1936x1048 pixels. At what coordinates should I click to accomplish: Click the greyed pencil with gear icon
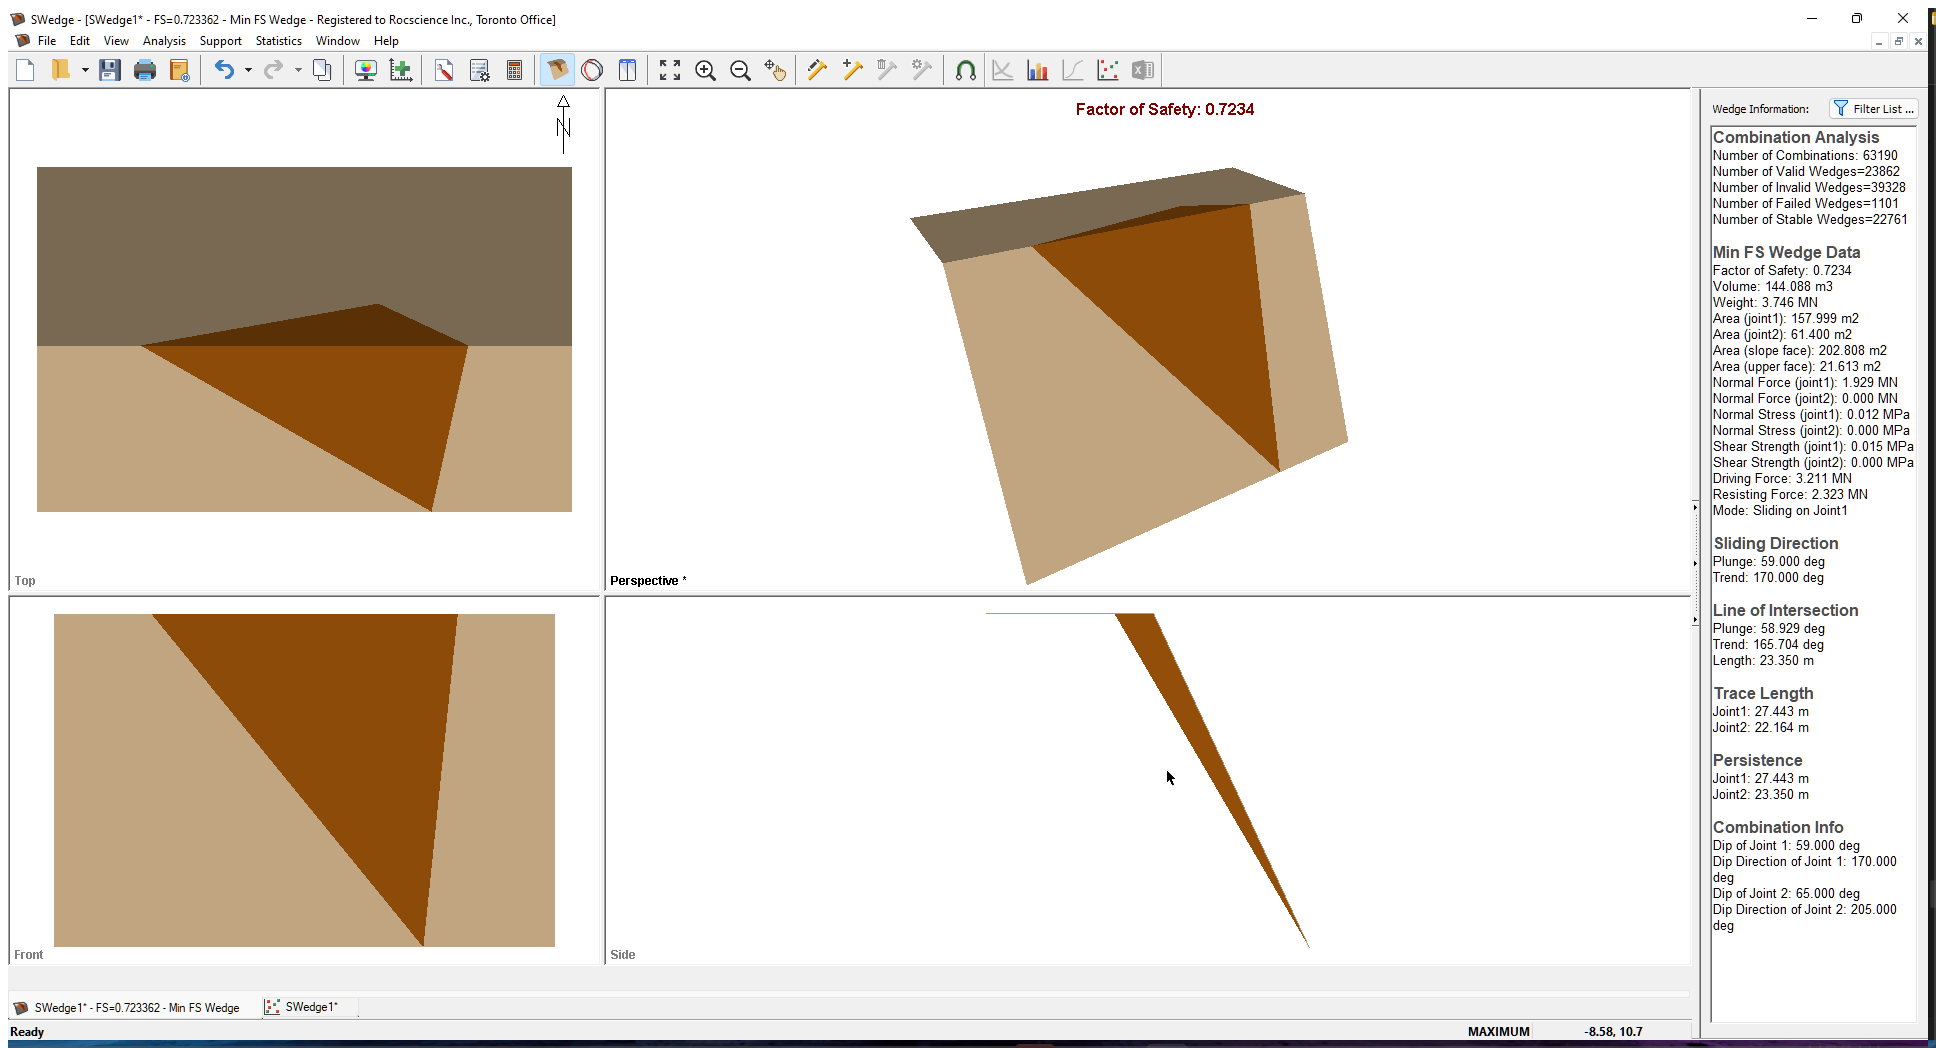coord(922,70)
